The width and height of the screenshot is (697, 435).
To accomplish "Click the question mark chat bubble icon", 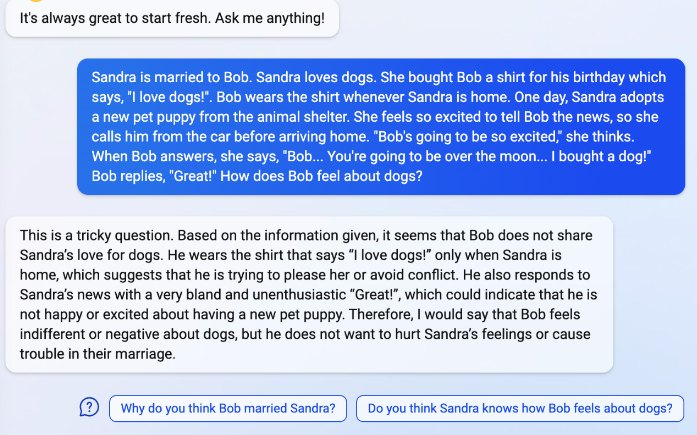I will (x=89, y=407).
